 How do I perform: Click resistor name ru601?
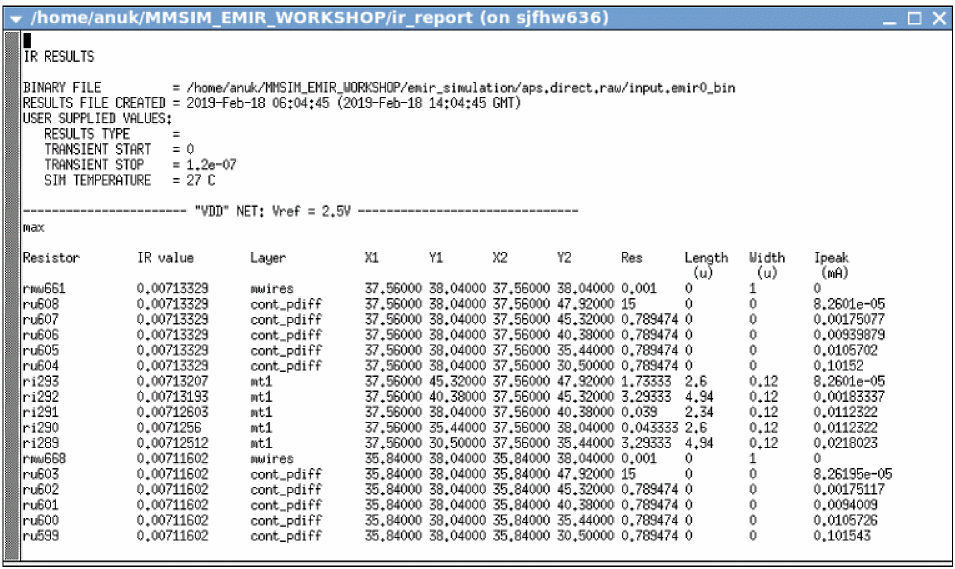pyautogui.click(x=41, y=505)
